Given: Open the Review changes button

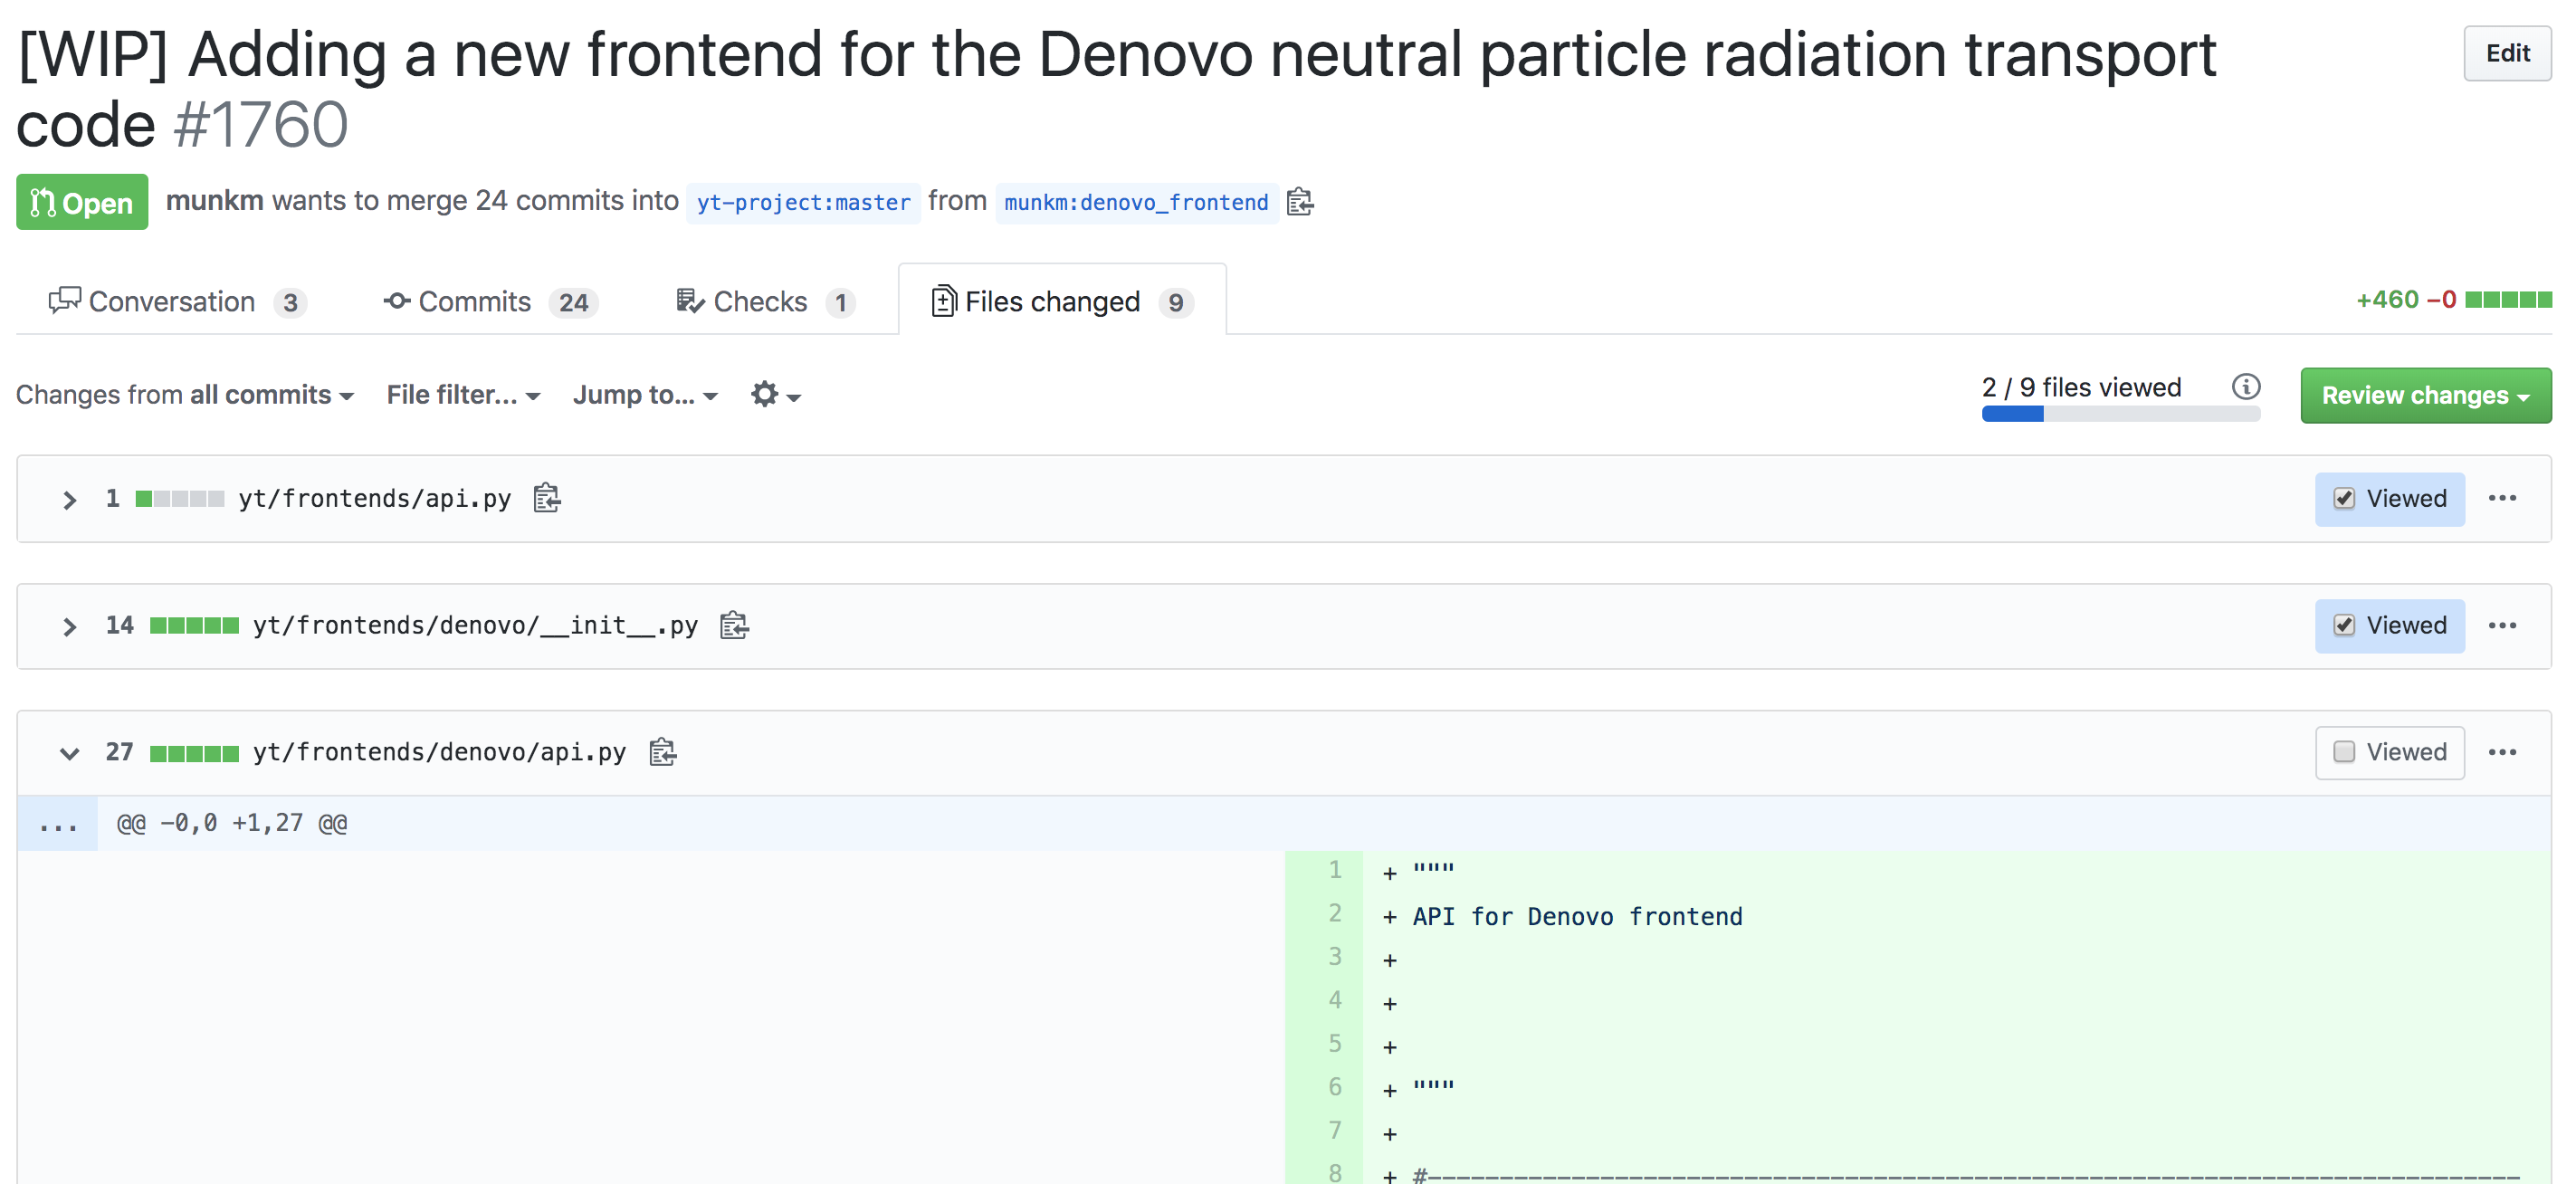Looking at the screenshot, I should click(2425, 395).
